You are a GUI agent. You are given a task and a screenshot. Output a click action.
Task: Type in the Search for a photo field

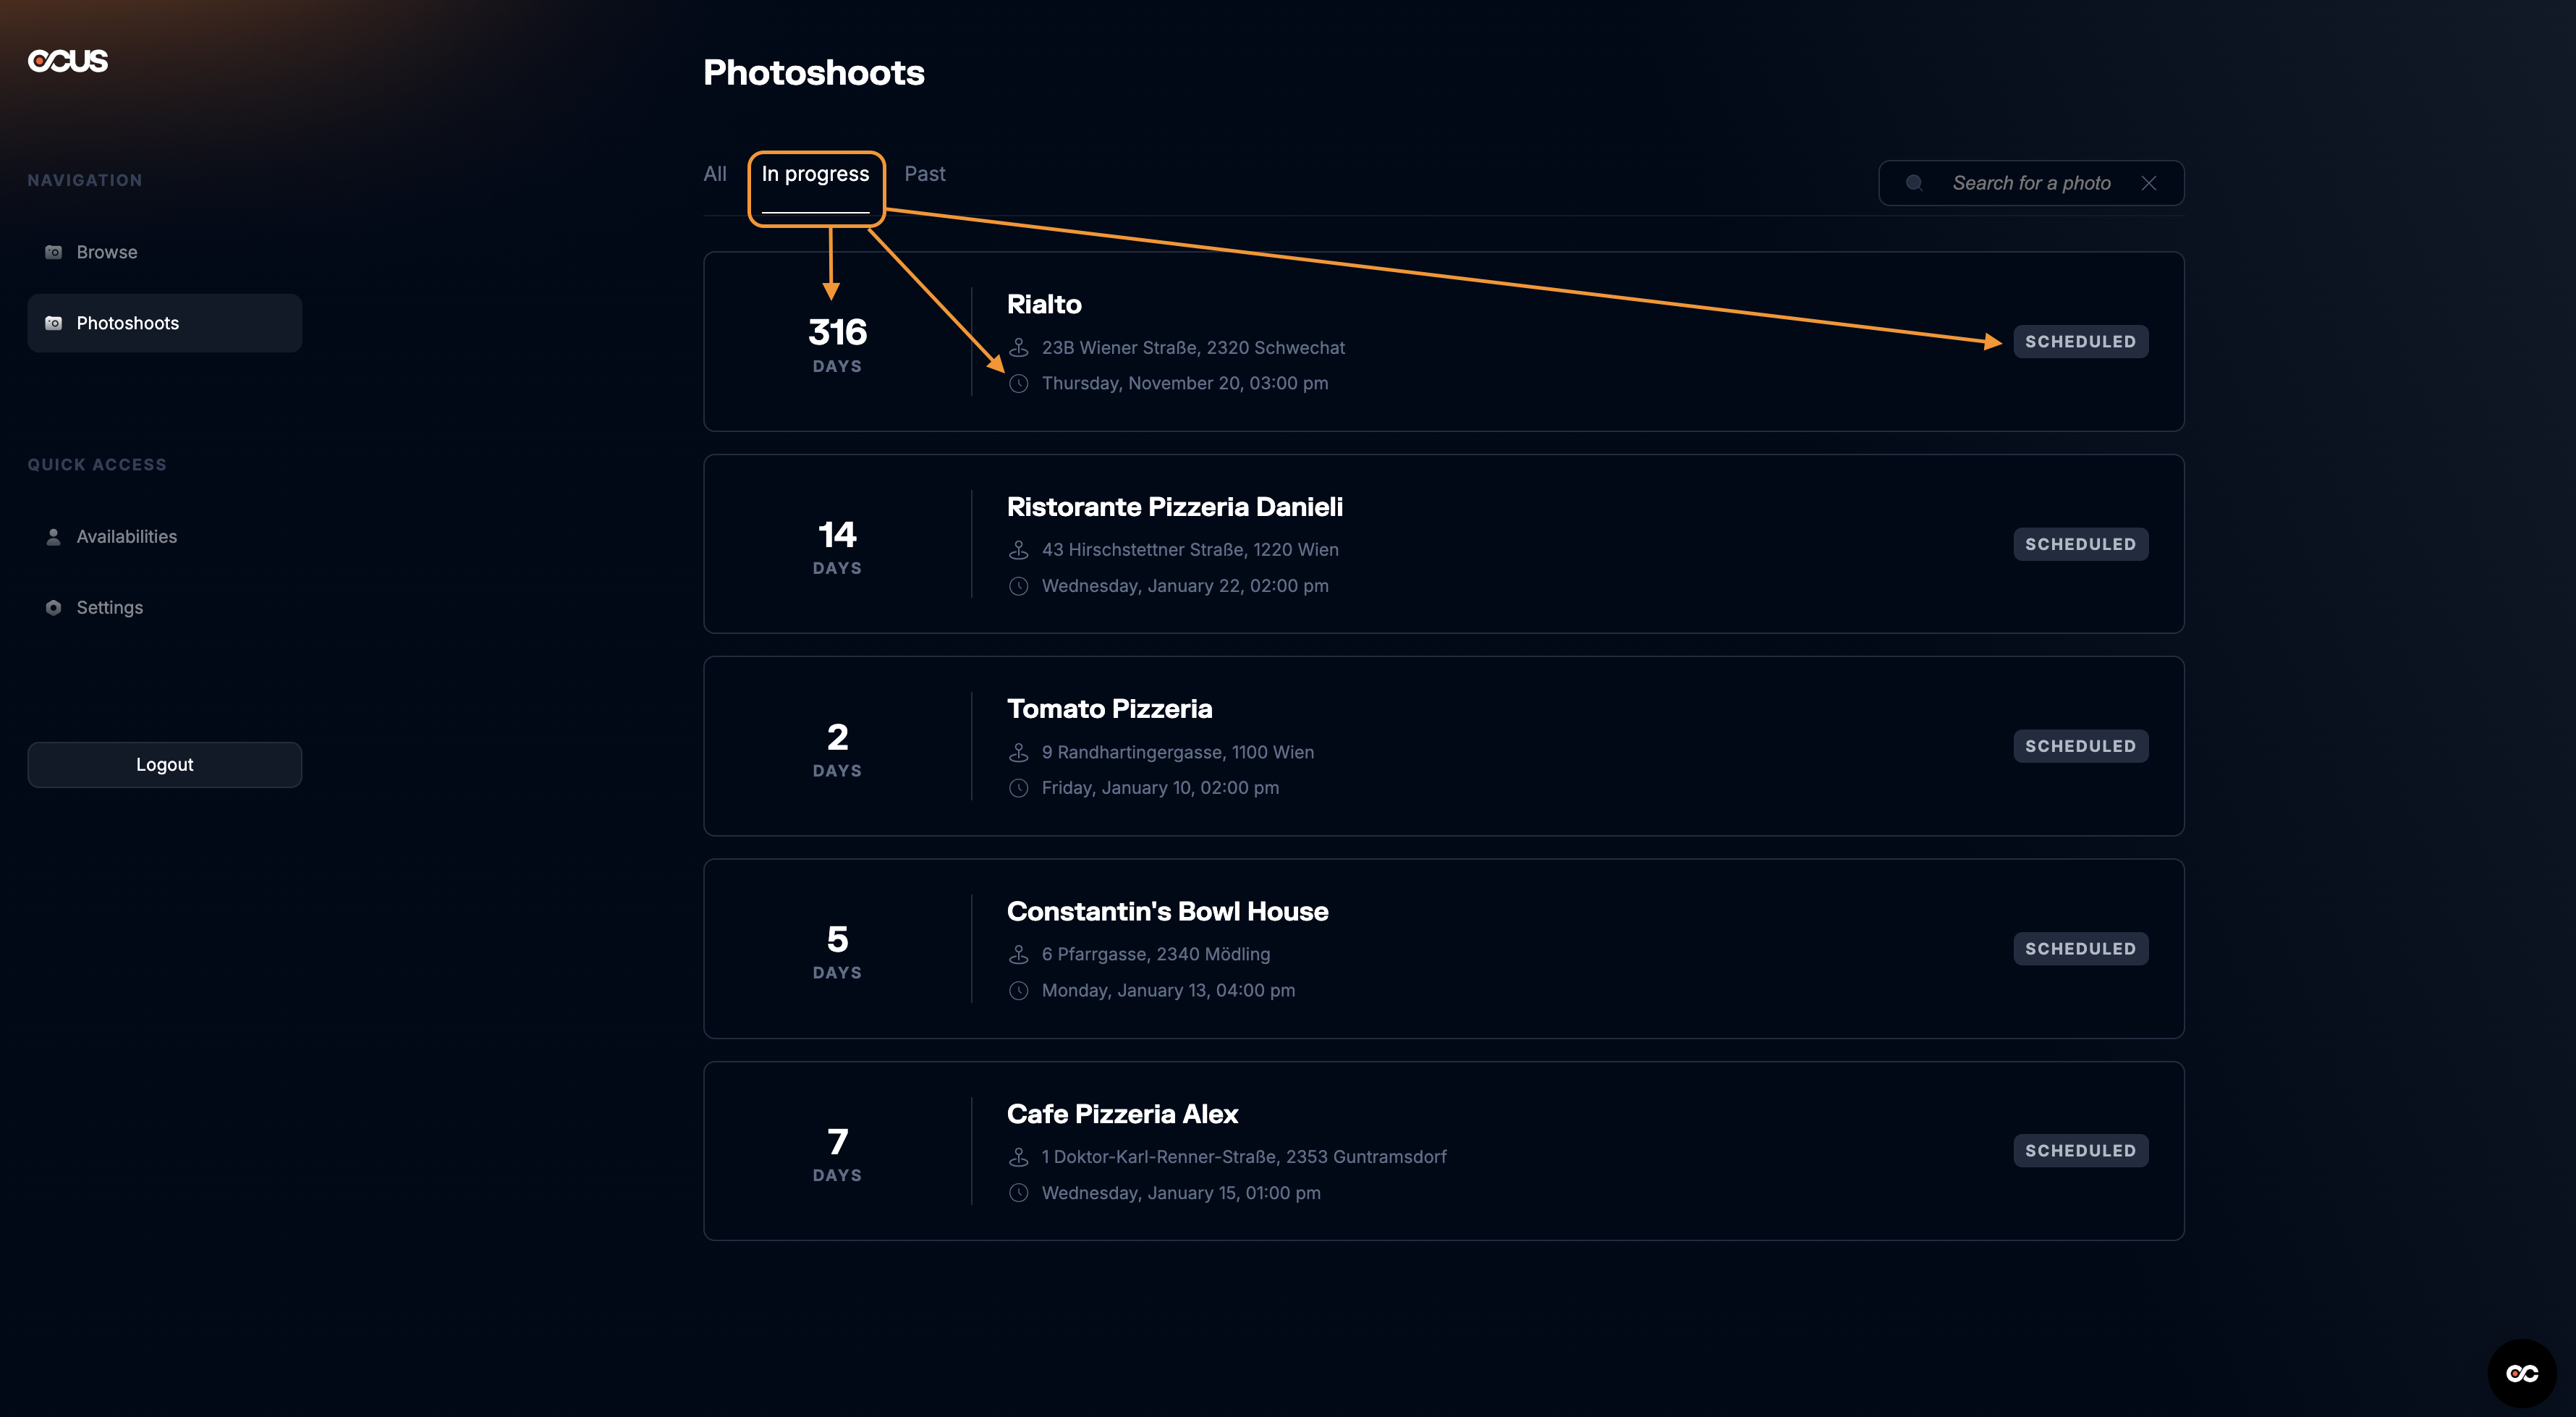coord(2031,183)
